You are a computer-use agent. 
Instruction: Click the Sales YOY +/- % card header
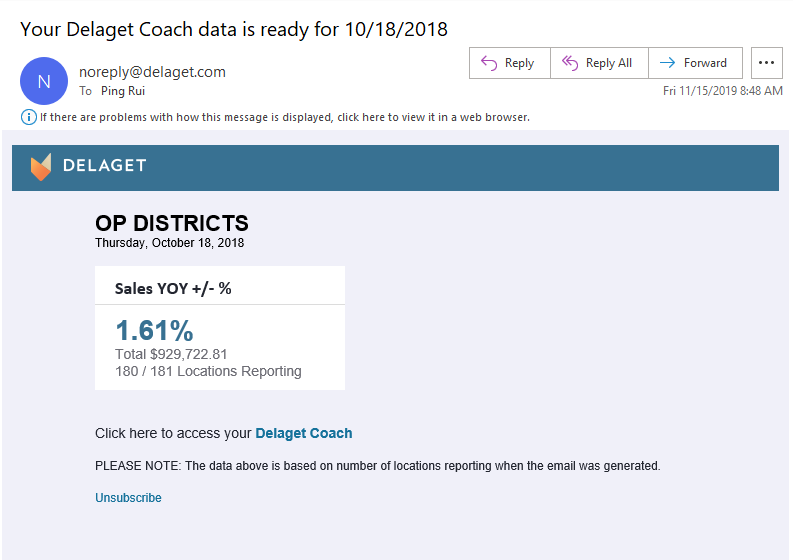click(173, 288)
